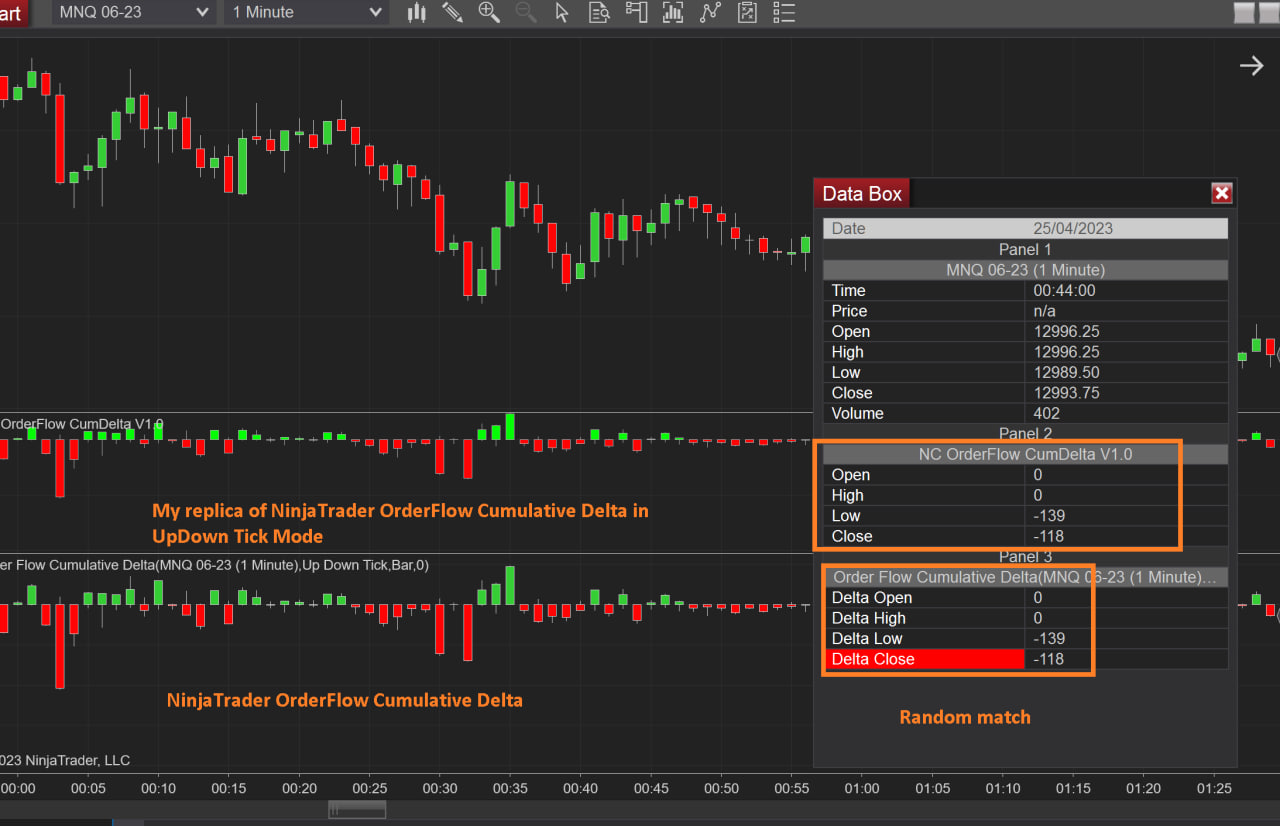This screenshot has width=1280, height=826.
Task: Click the Data Box title bar
Action: tap(861, 193)
